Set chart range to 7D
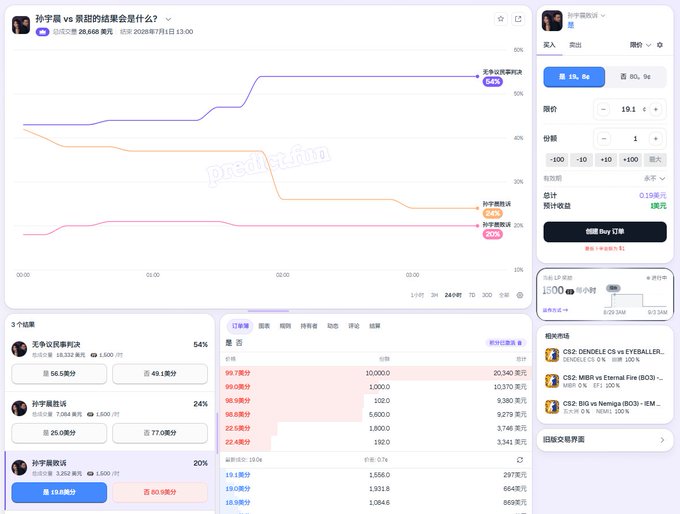 [472, 295]
